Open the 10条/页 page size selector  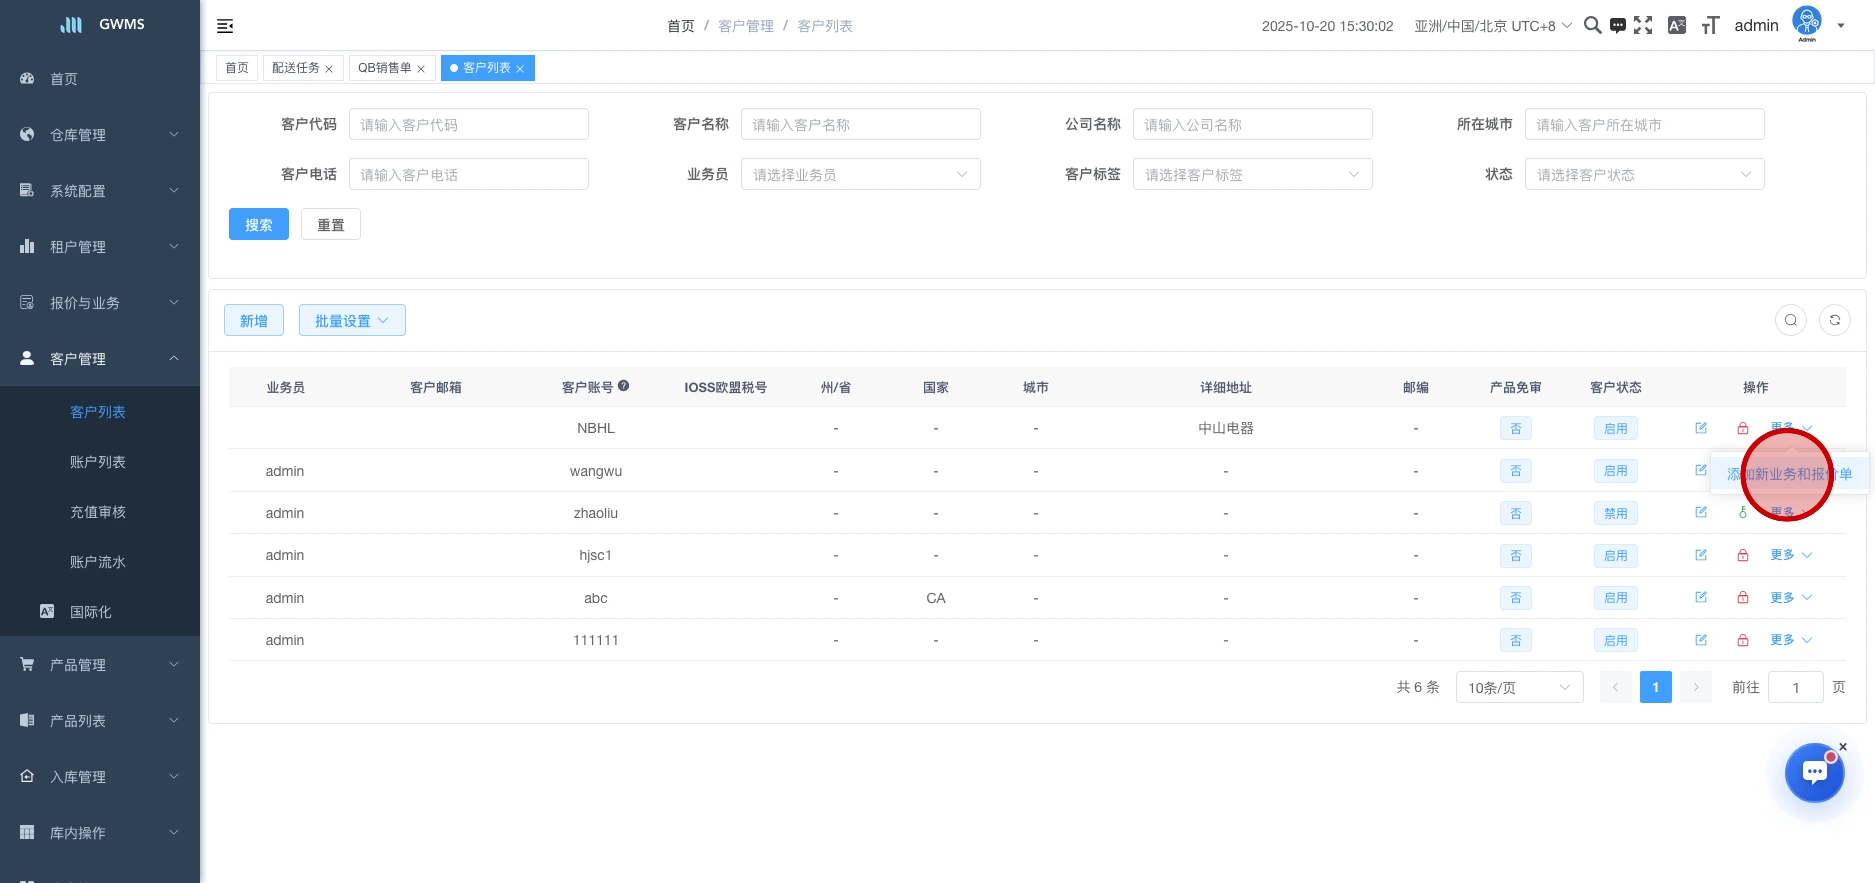pos(1519,688)
